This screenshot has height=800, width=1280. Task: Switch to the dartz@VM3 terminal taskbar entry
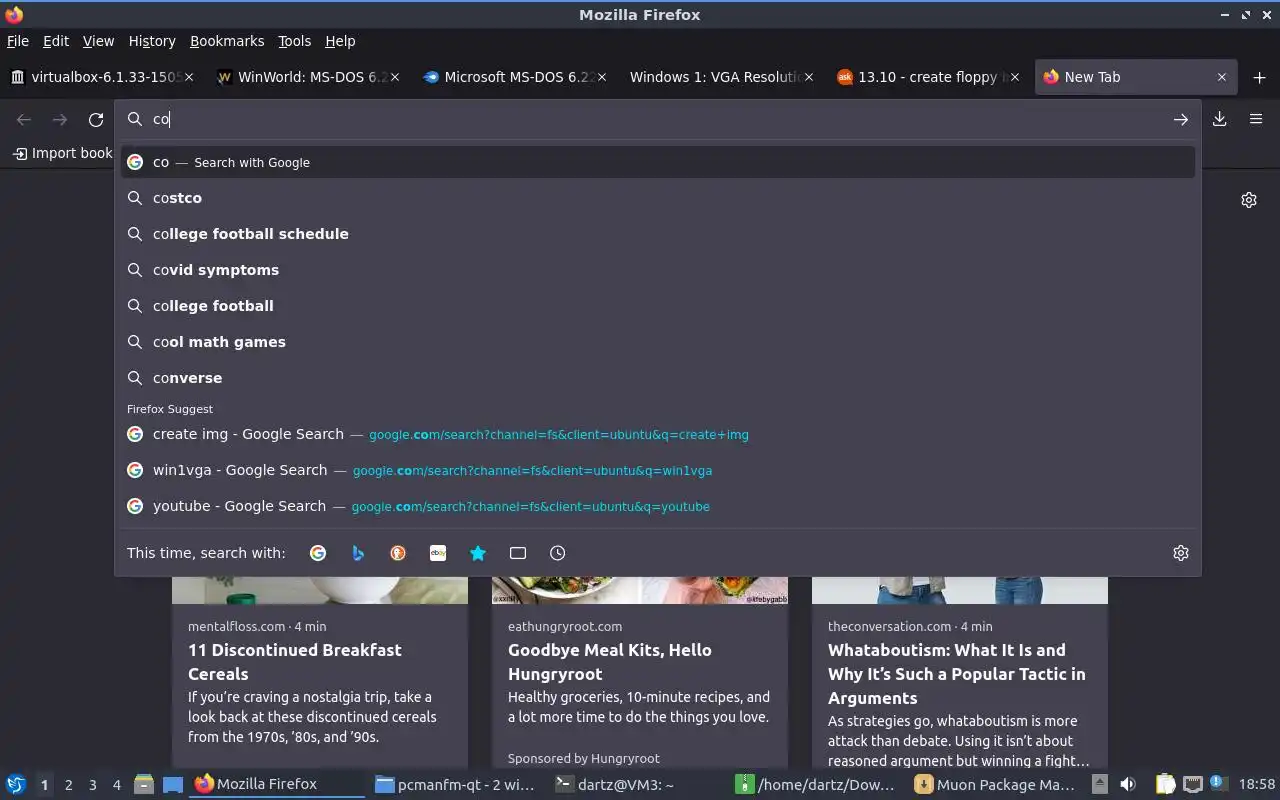point(636,785)
